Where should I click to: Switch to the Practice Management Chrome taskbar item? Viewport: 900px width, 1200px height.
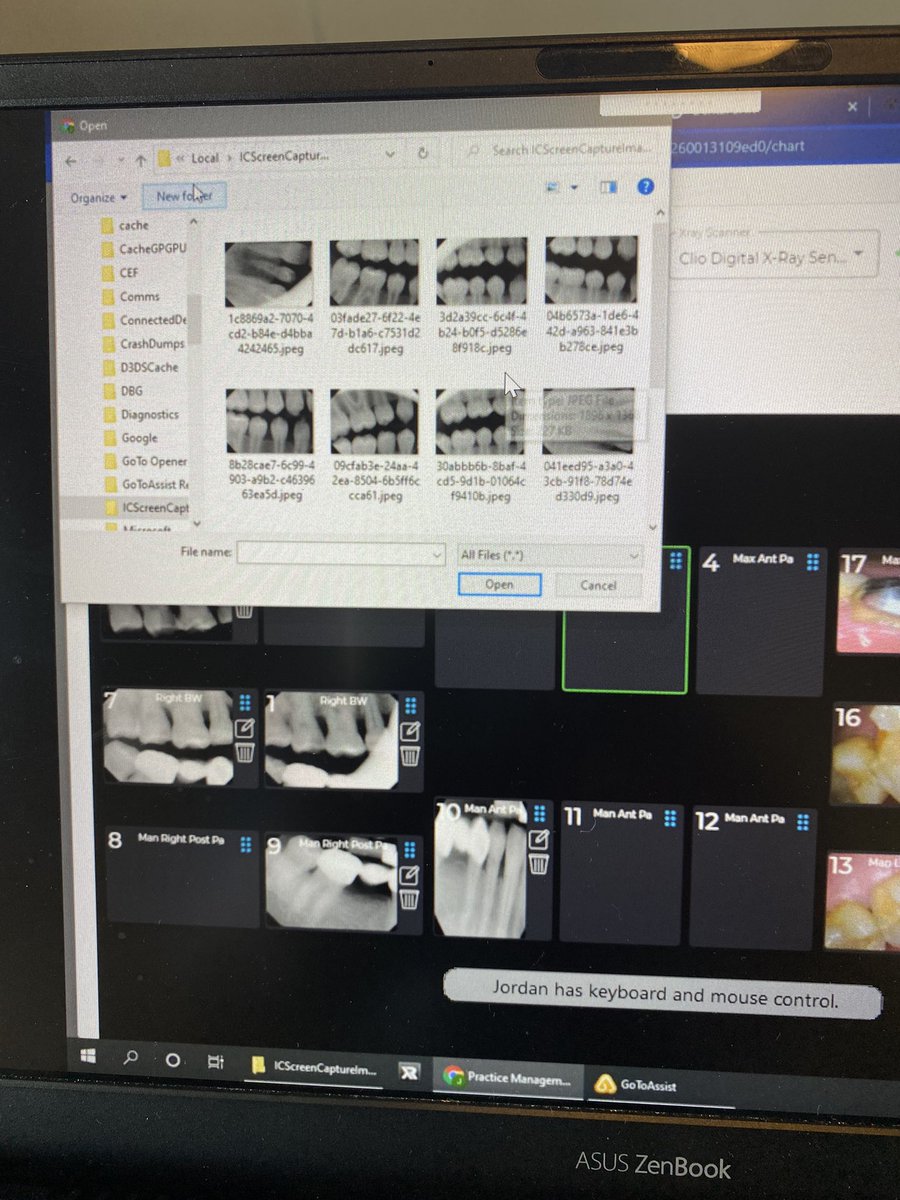click(x=510, y=1078)
